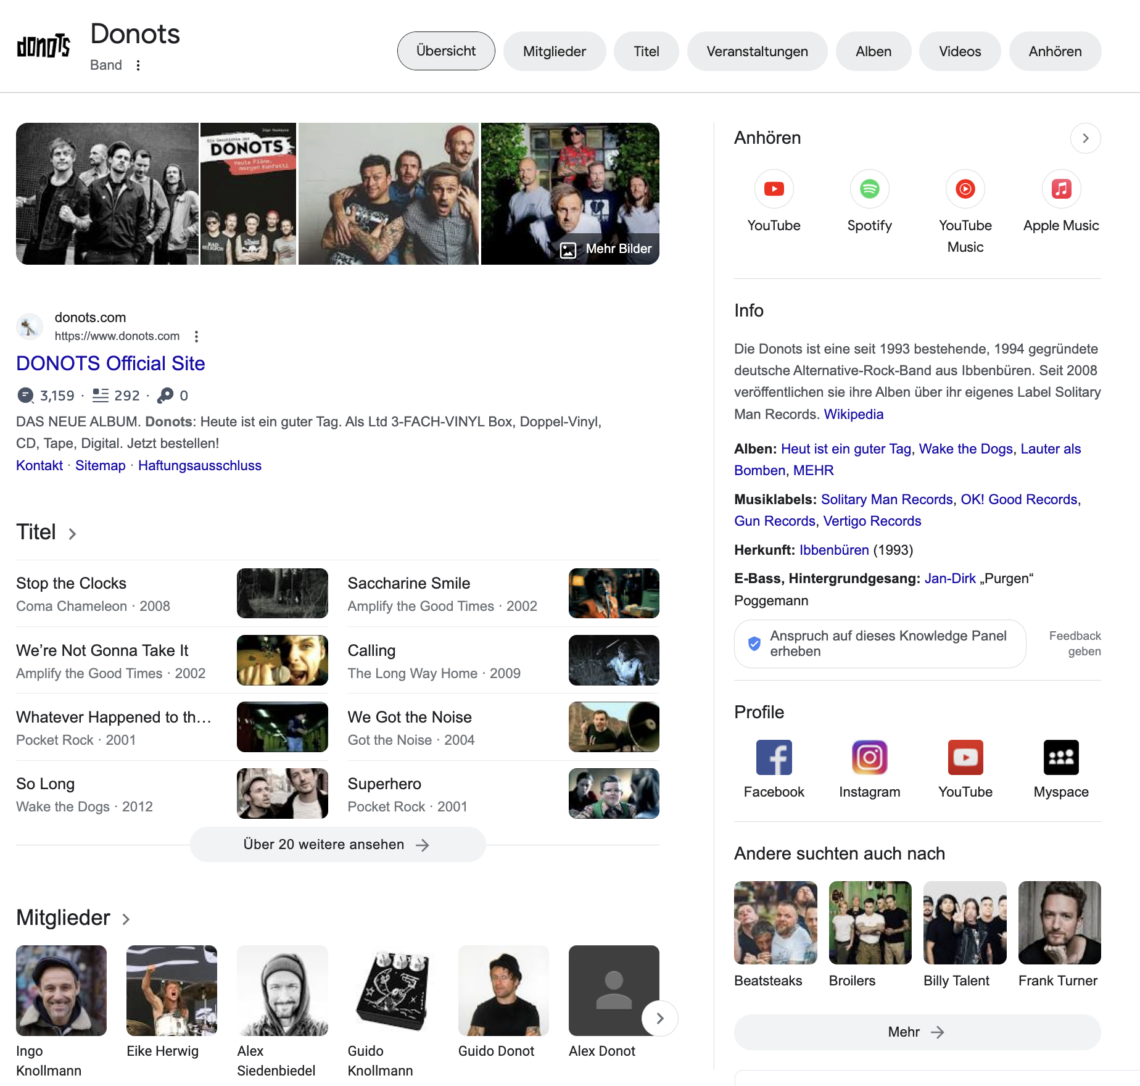
Task: Open Ingo Knollmann member photo
Action: click(x=61, y=990)
